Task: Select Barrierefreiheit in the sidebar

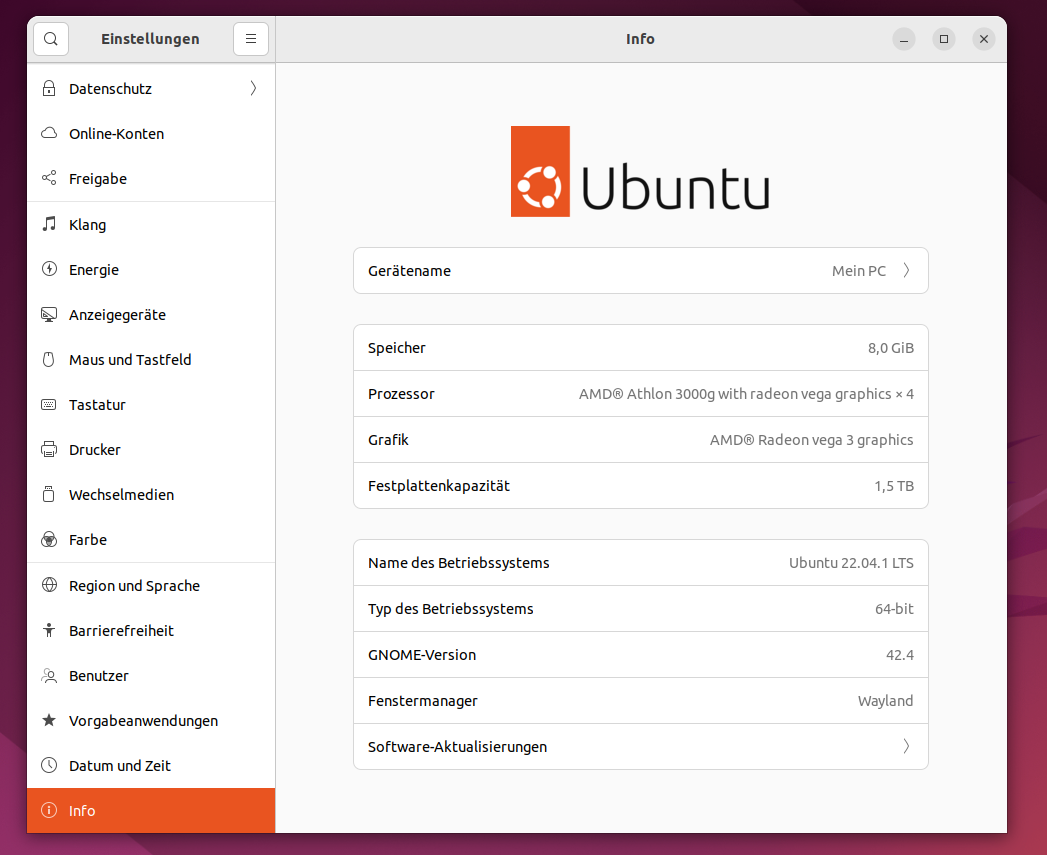Action: pyautogui.click(x=151, y=631)
